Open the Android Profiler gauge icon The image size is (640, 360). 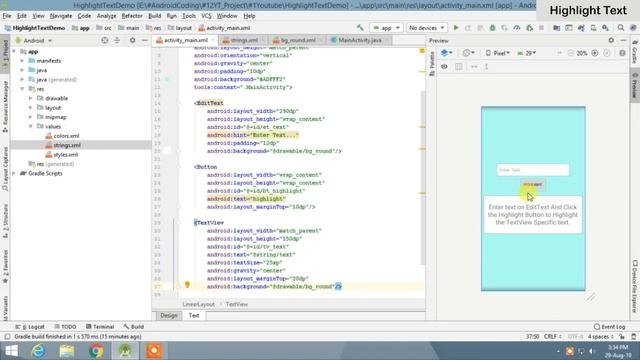tap(517, 28)
